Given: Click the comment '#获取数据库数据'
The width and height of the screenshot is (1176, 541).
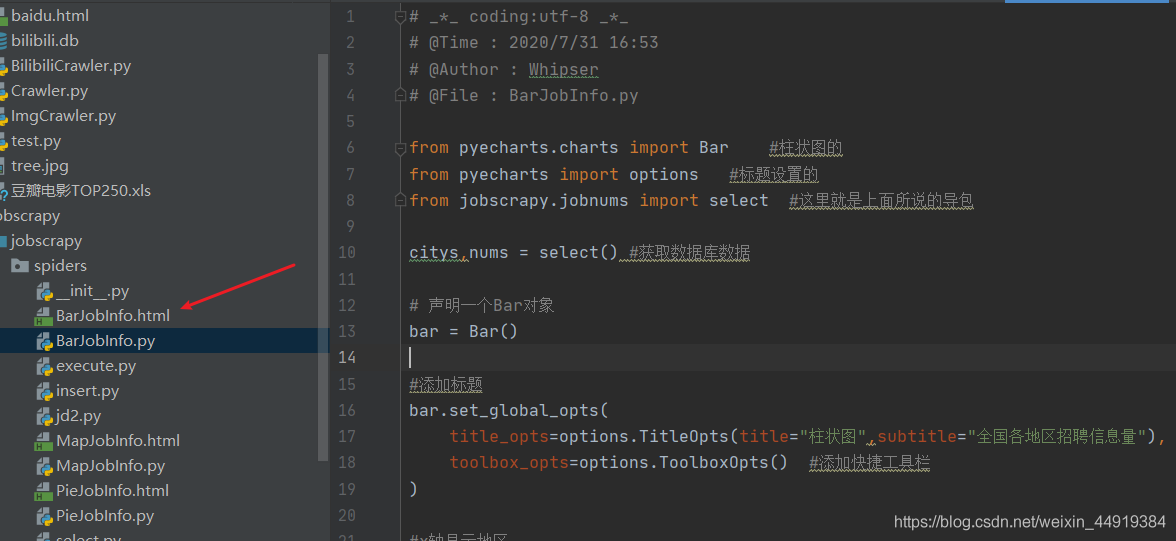Looking at the screenshot, I should pyautogui.click(x=690, y=253).
